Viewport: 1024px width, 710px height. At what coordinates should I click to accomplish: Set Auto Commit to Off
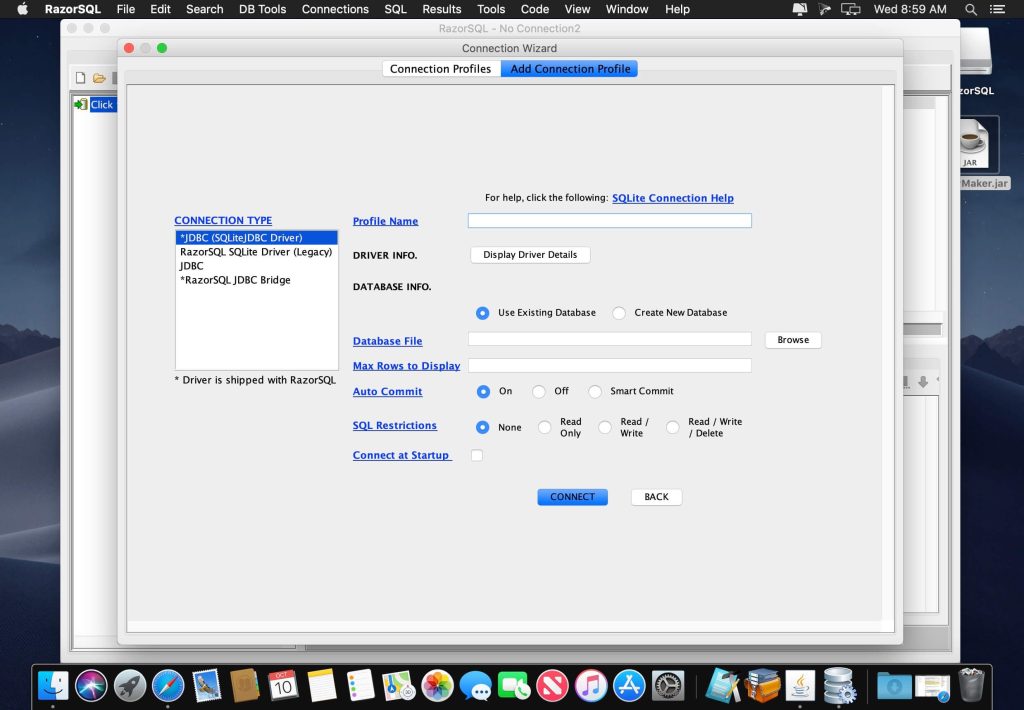pos(539,392)
